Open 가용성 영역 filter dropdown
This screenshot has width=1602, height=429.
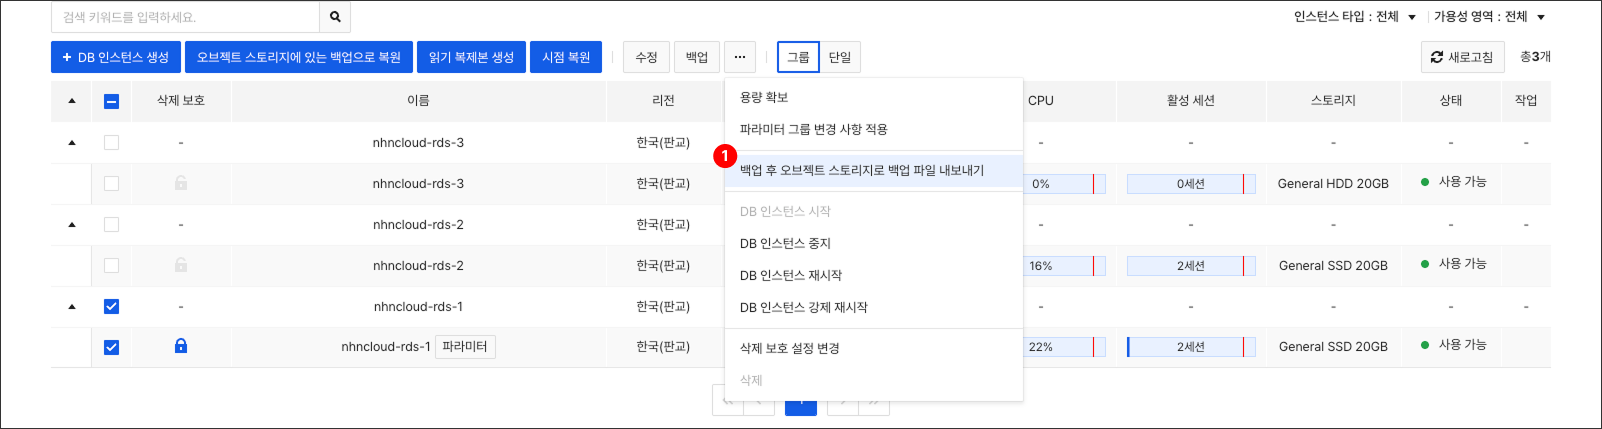tap(1490, 17)
